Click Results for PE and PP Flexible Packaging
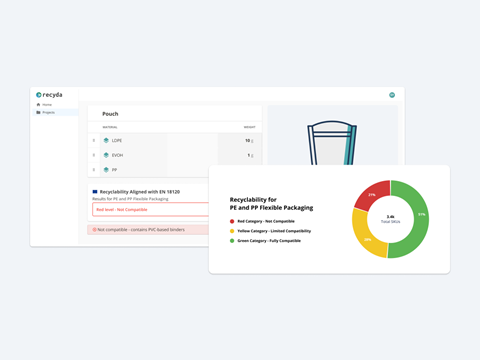This screenshot has height=360, width=480. tap(130, 199)
